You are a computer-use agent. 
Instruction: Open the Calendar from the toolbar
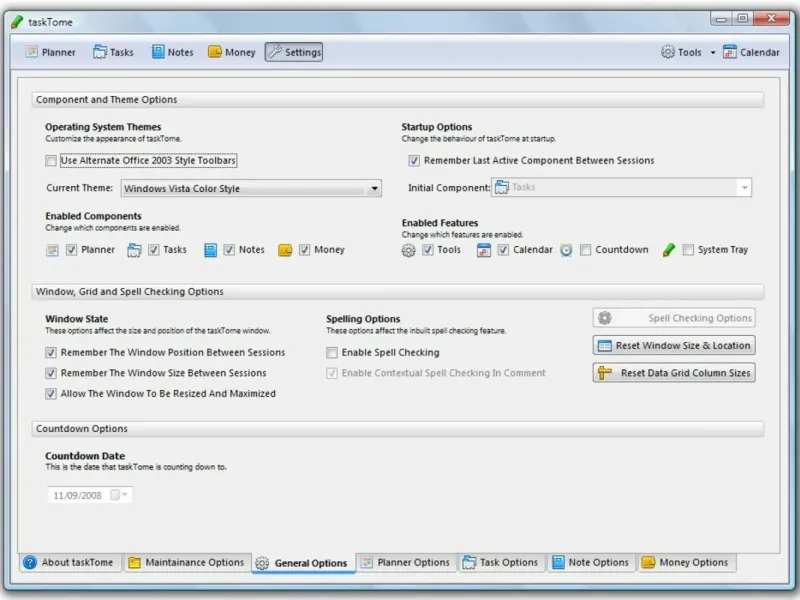click(751, 52)
